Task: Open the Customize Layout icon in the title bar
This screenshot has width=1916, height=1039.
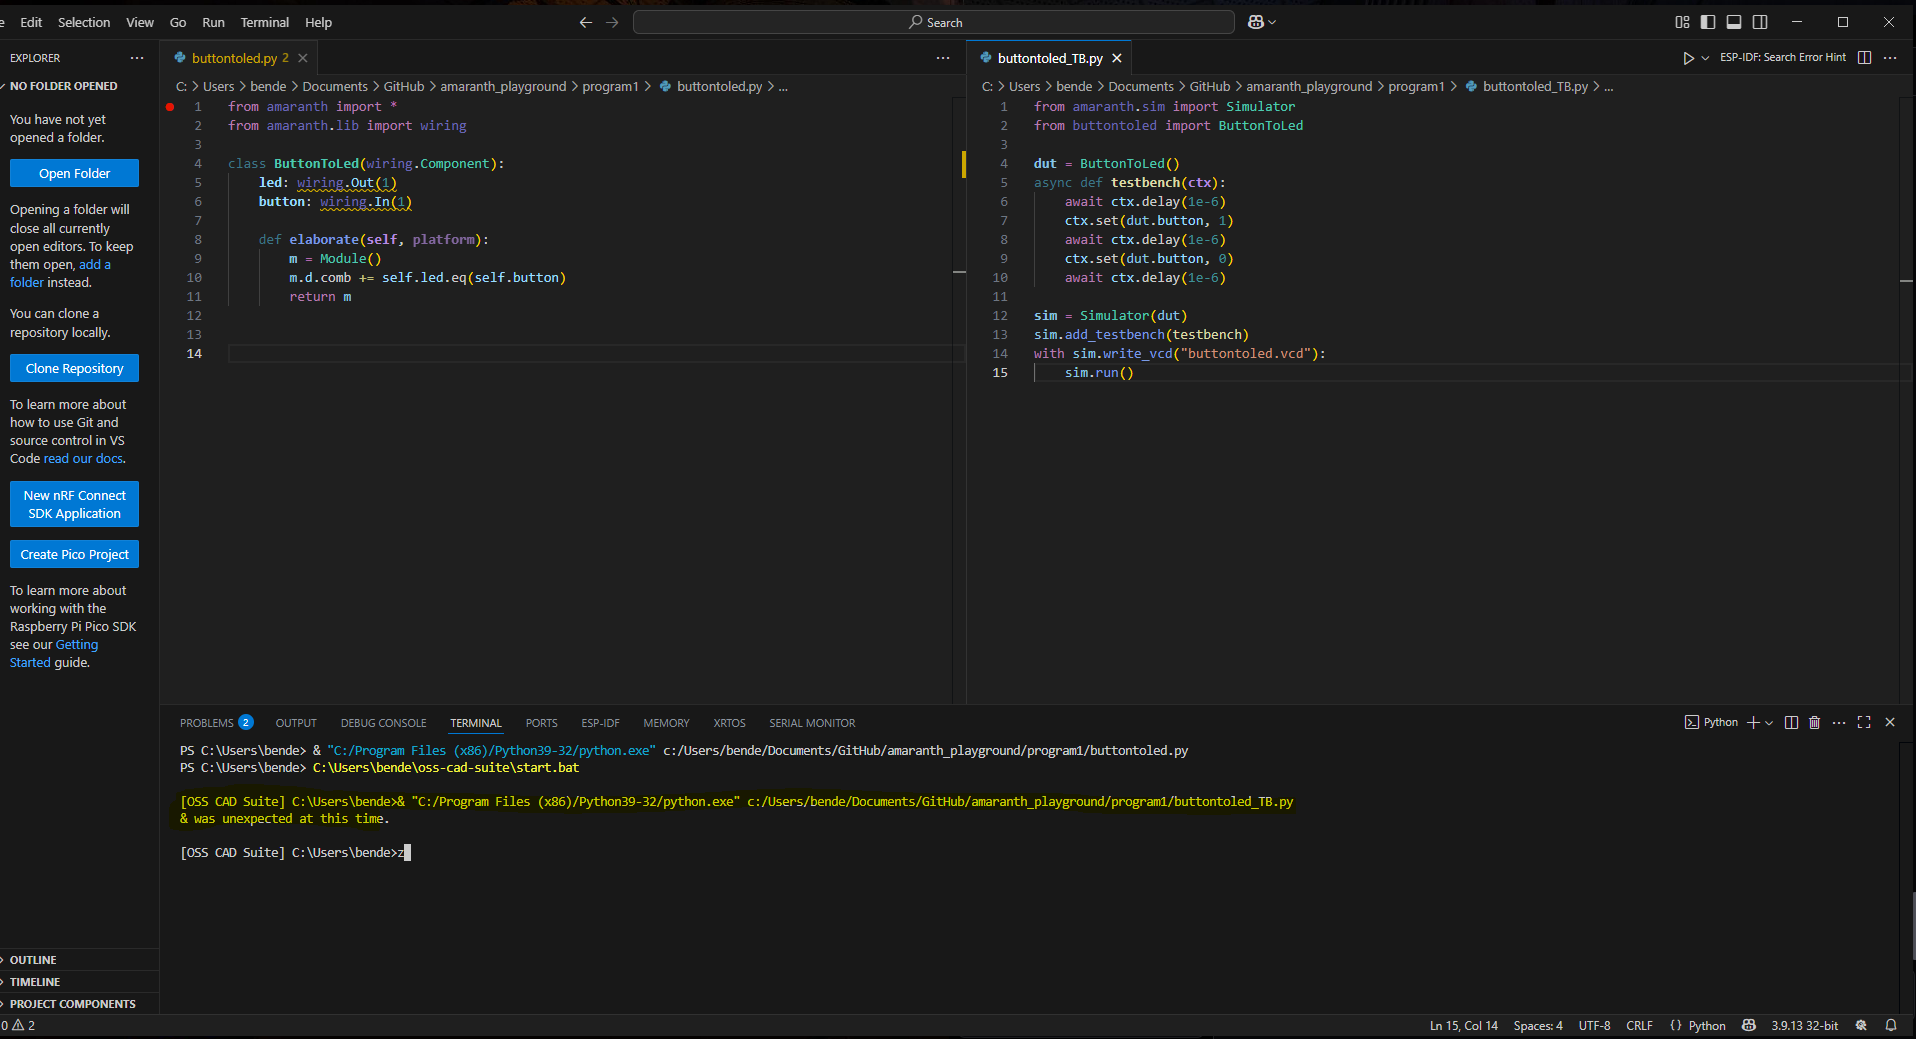Action: pos(1682,22)
